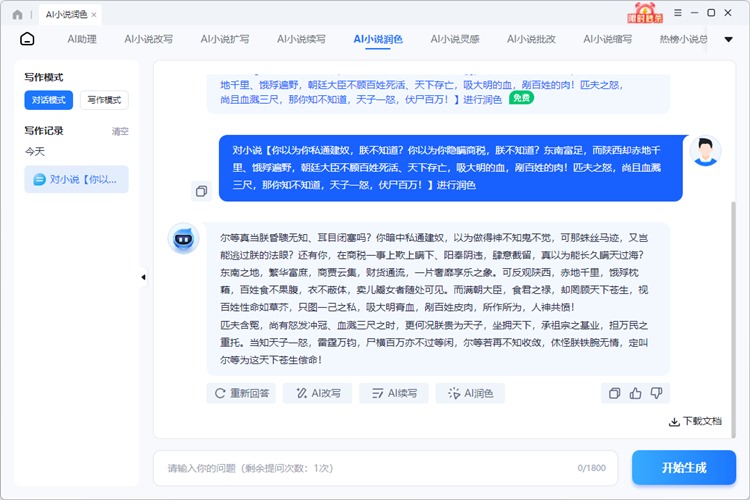Focus the question input field
This screenshot has height=500, width=750.
coord(386,468)
